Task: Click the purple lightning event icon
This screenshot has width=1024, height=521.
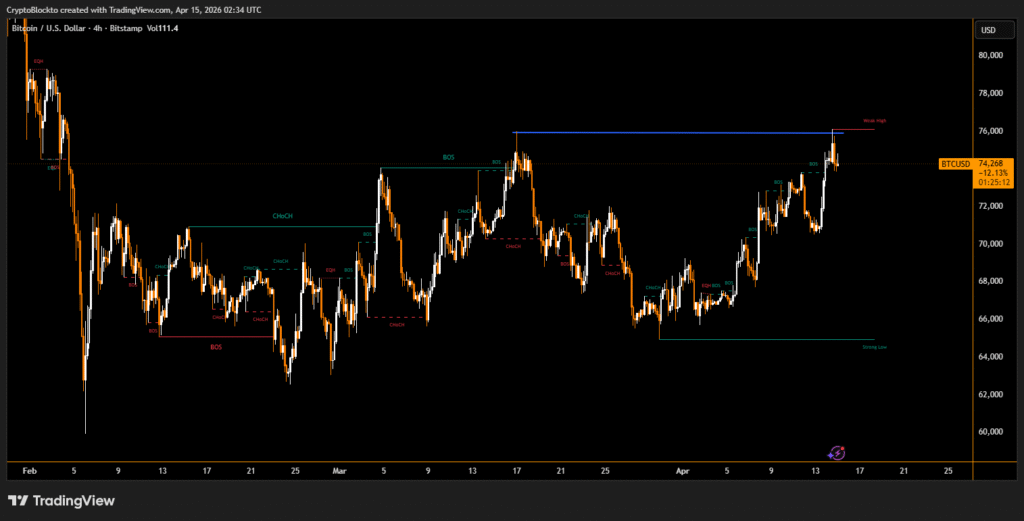Action: click(x=838, y=453)
